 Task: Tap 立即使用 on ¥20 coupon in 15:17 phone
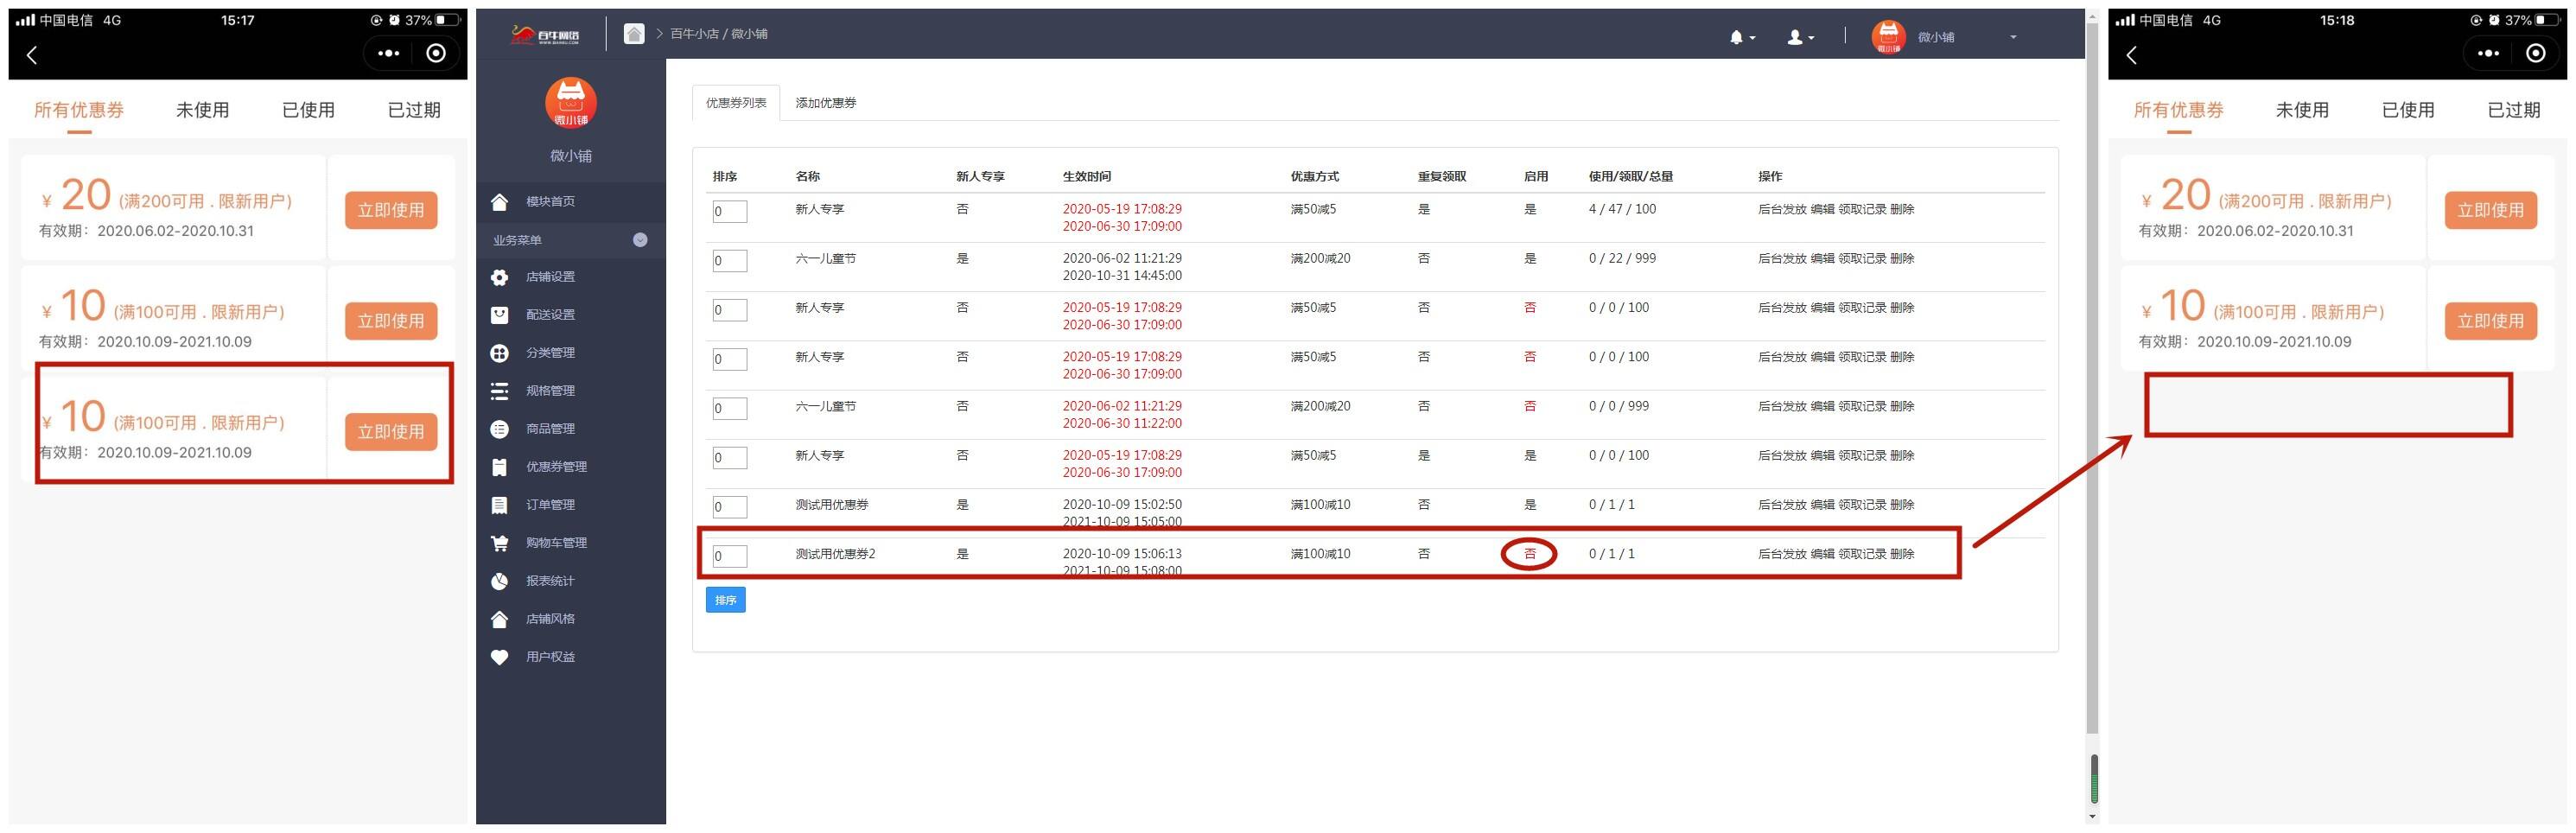391,210
